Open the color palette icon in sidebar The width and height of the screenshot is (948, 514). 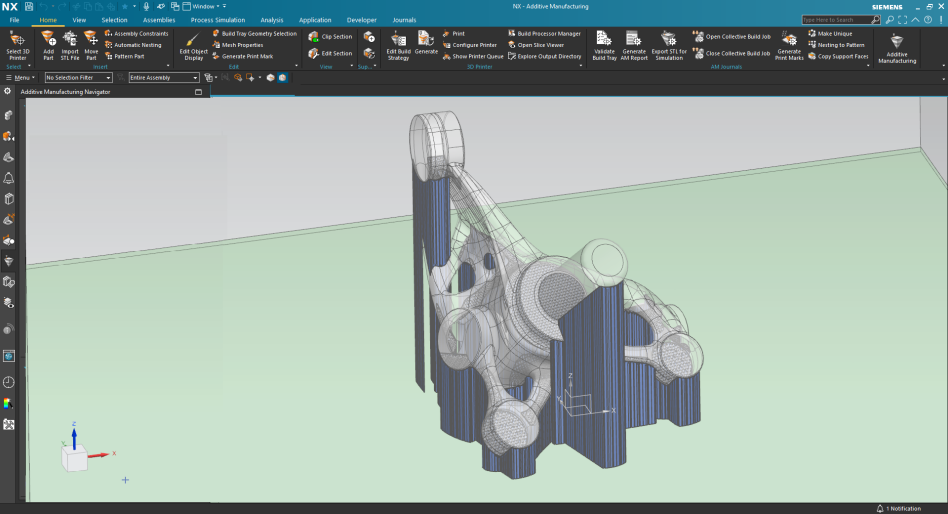(9, 403)
